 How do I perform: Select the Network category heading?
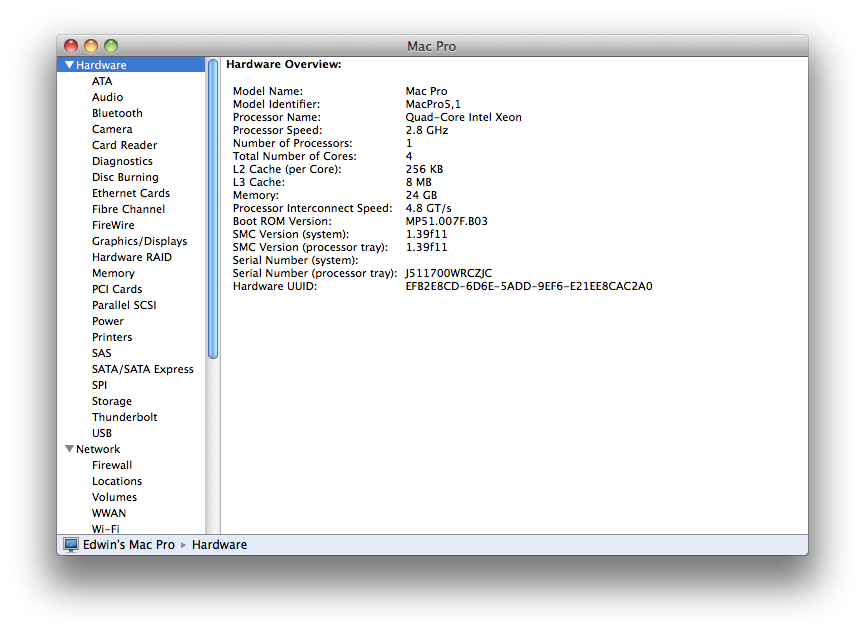pos(98,449)
